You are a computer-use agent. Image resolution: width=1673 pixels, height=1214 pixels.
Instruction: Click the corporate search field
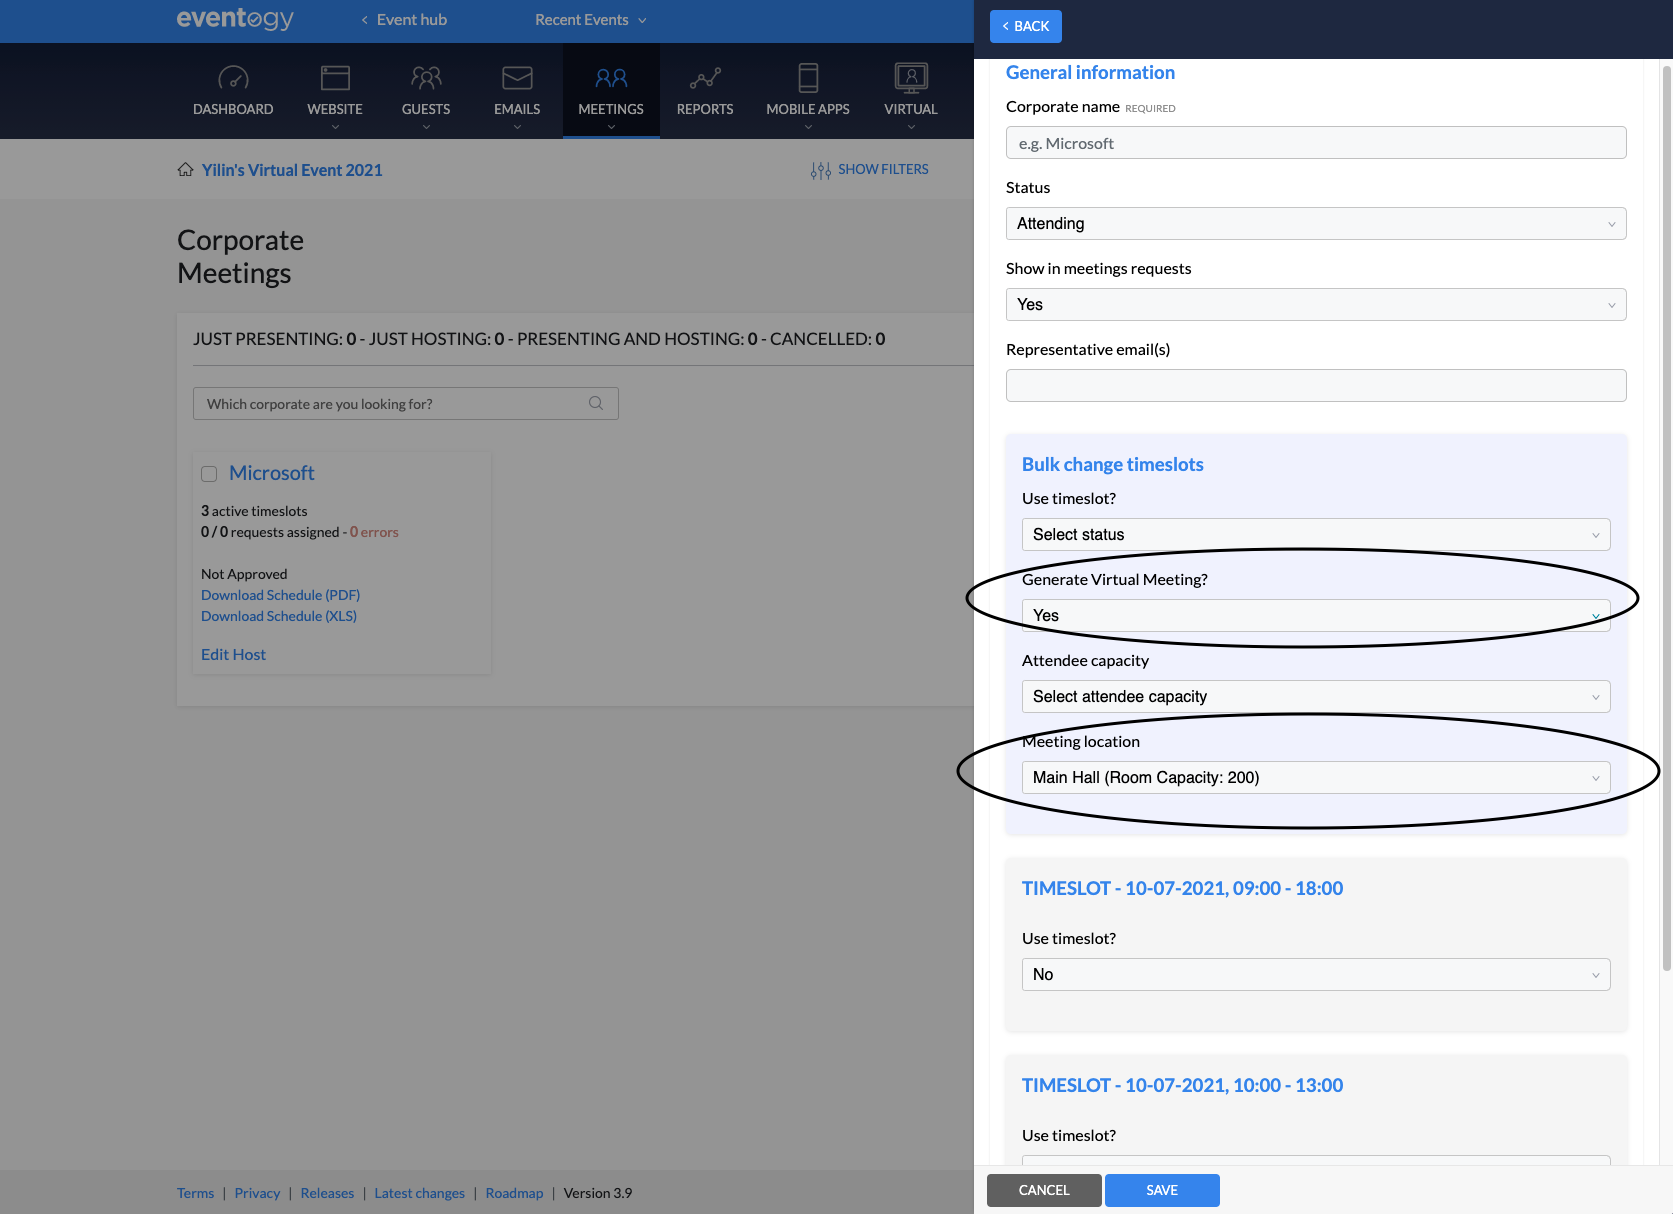tap(406, 403)
